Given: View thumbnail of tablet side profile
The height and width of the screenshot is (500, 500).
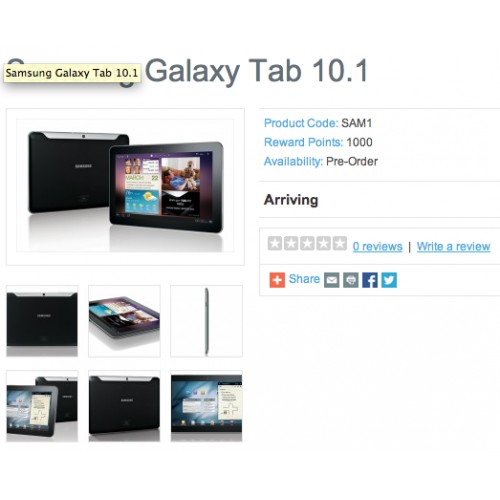Looking at the screenshot, I should tap(206, 321).
